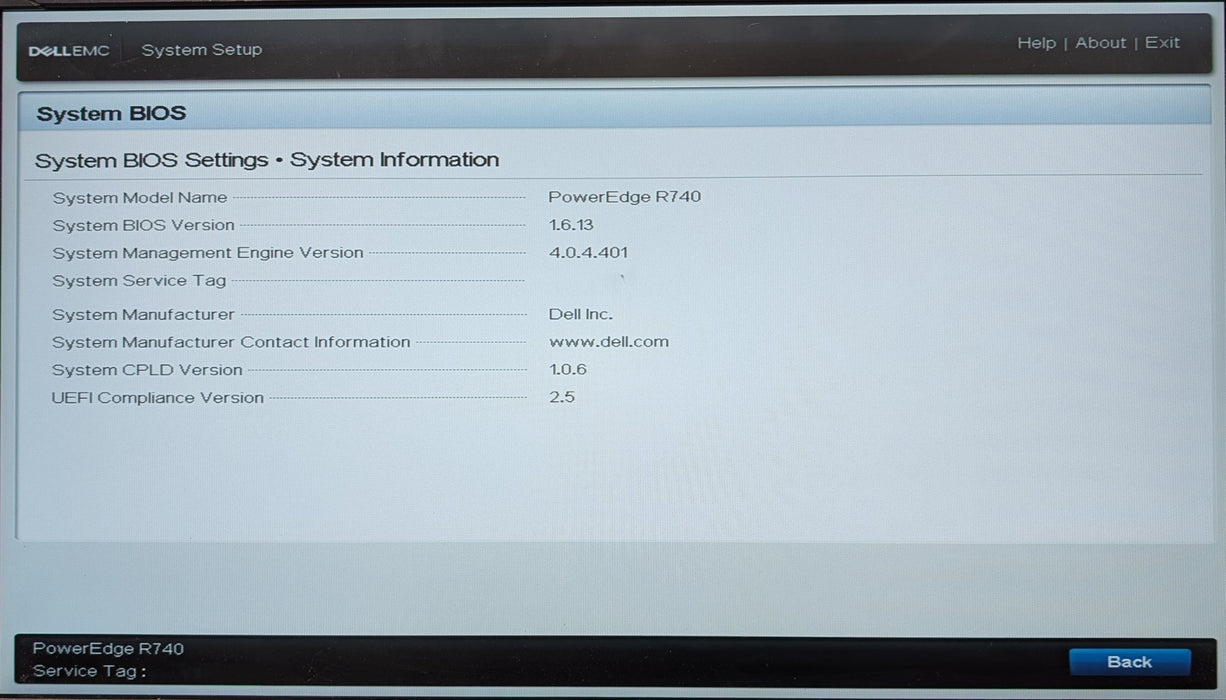
Task: Select the System BIOS Version label
Action: 144,225
